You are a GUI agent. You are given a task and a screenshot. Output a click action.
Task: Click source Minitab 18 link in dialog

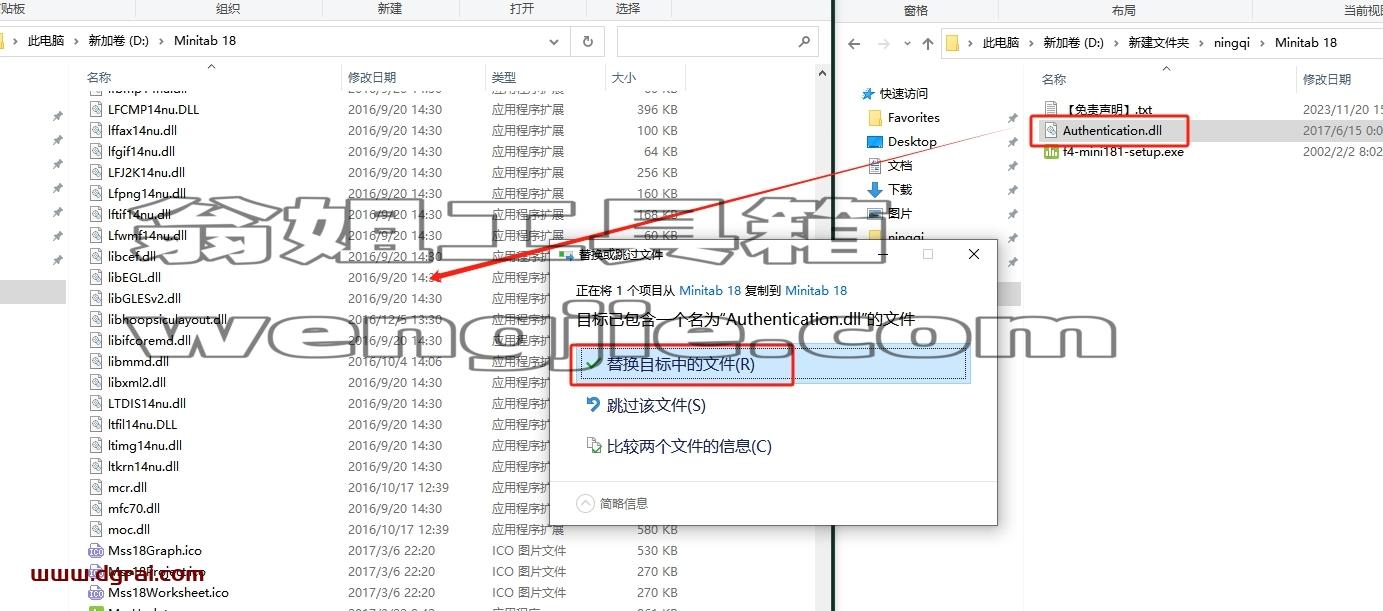[x=710, y=290]
